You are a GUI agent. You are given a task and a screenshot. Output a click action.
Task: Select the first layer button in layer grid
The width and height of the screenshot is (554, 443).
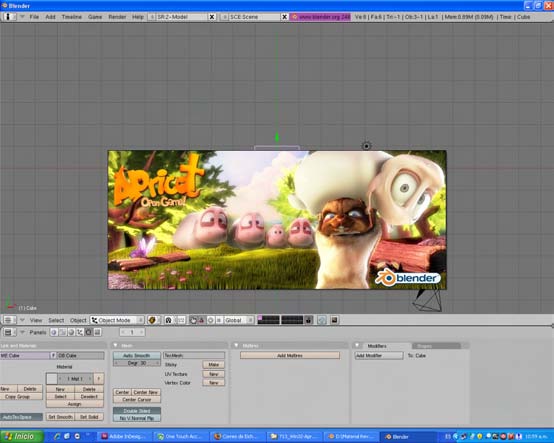(260, 318)
